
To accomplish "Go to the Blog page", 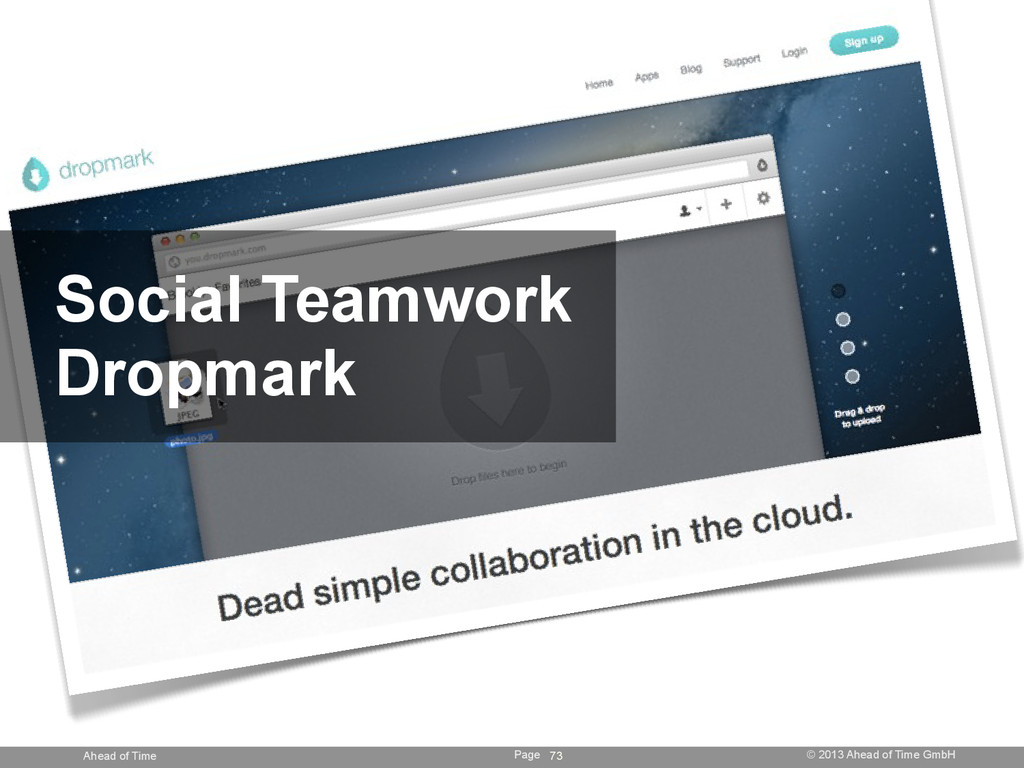I will (691, 69).
